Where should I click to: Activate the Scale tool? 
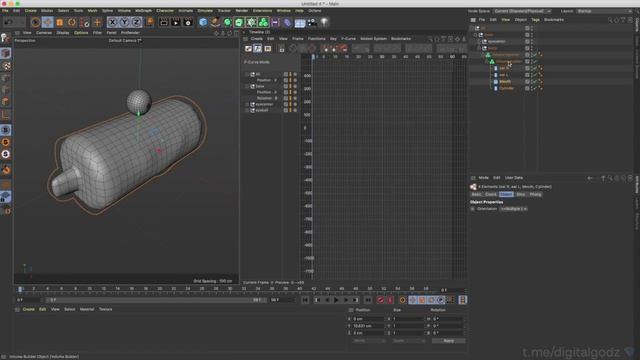click(x=60, y=22)
